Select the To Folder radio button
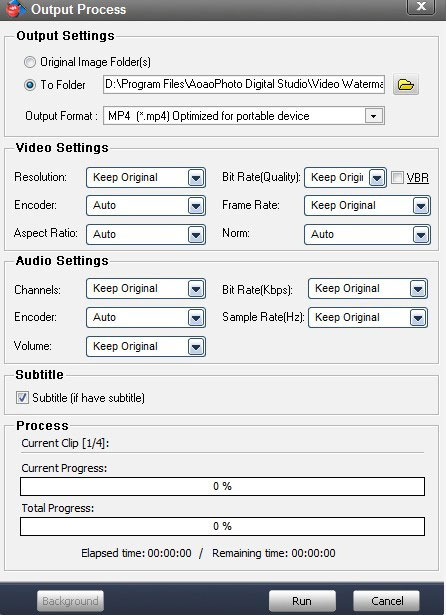 [x=30, y=85]
